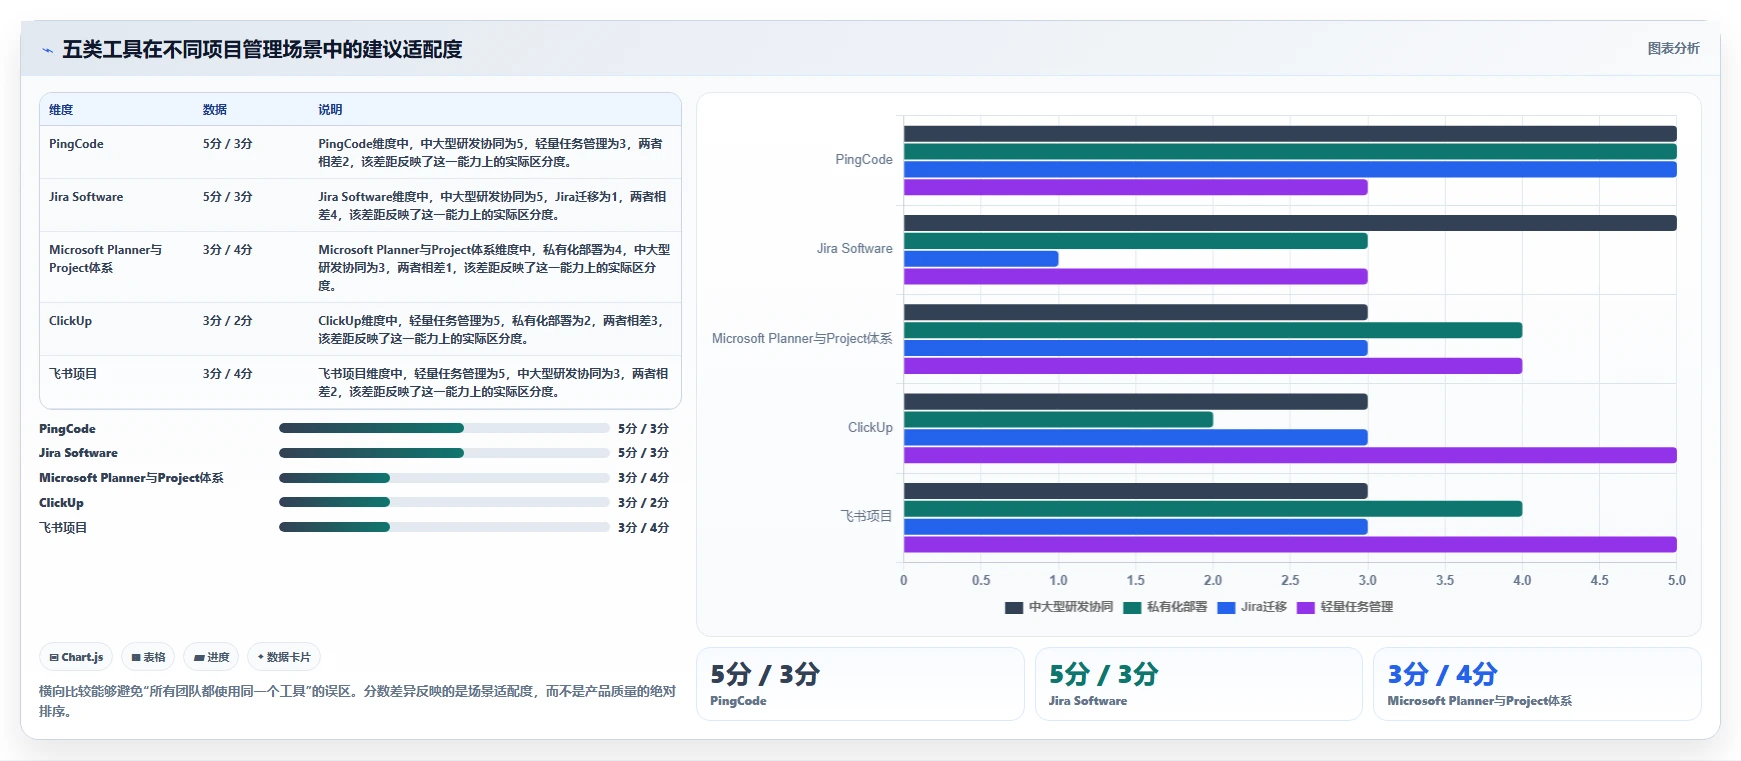Click the bold ClickUp label beside its progress bar

pos(61,503)
